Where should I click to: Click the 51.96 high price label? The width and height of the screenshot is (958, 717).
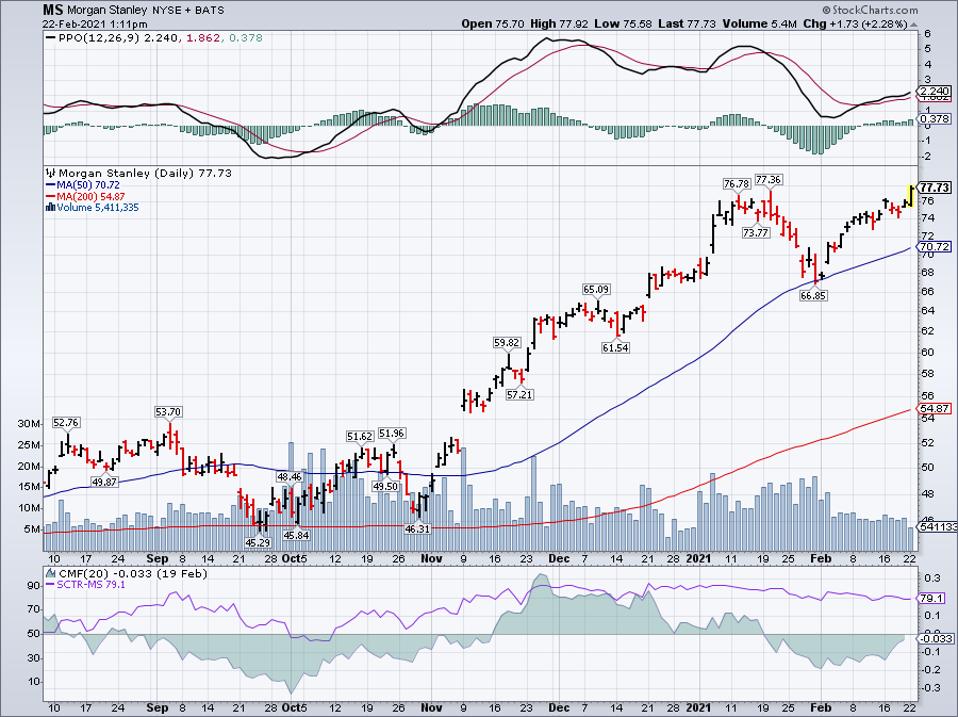click(392, 434)
